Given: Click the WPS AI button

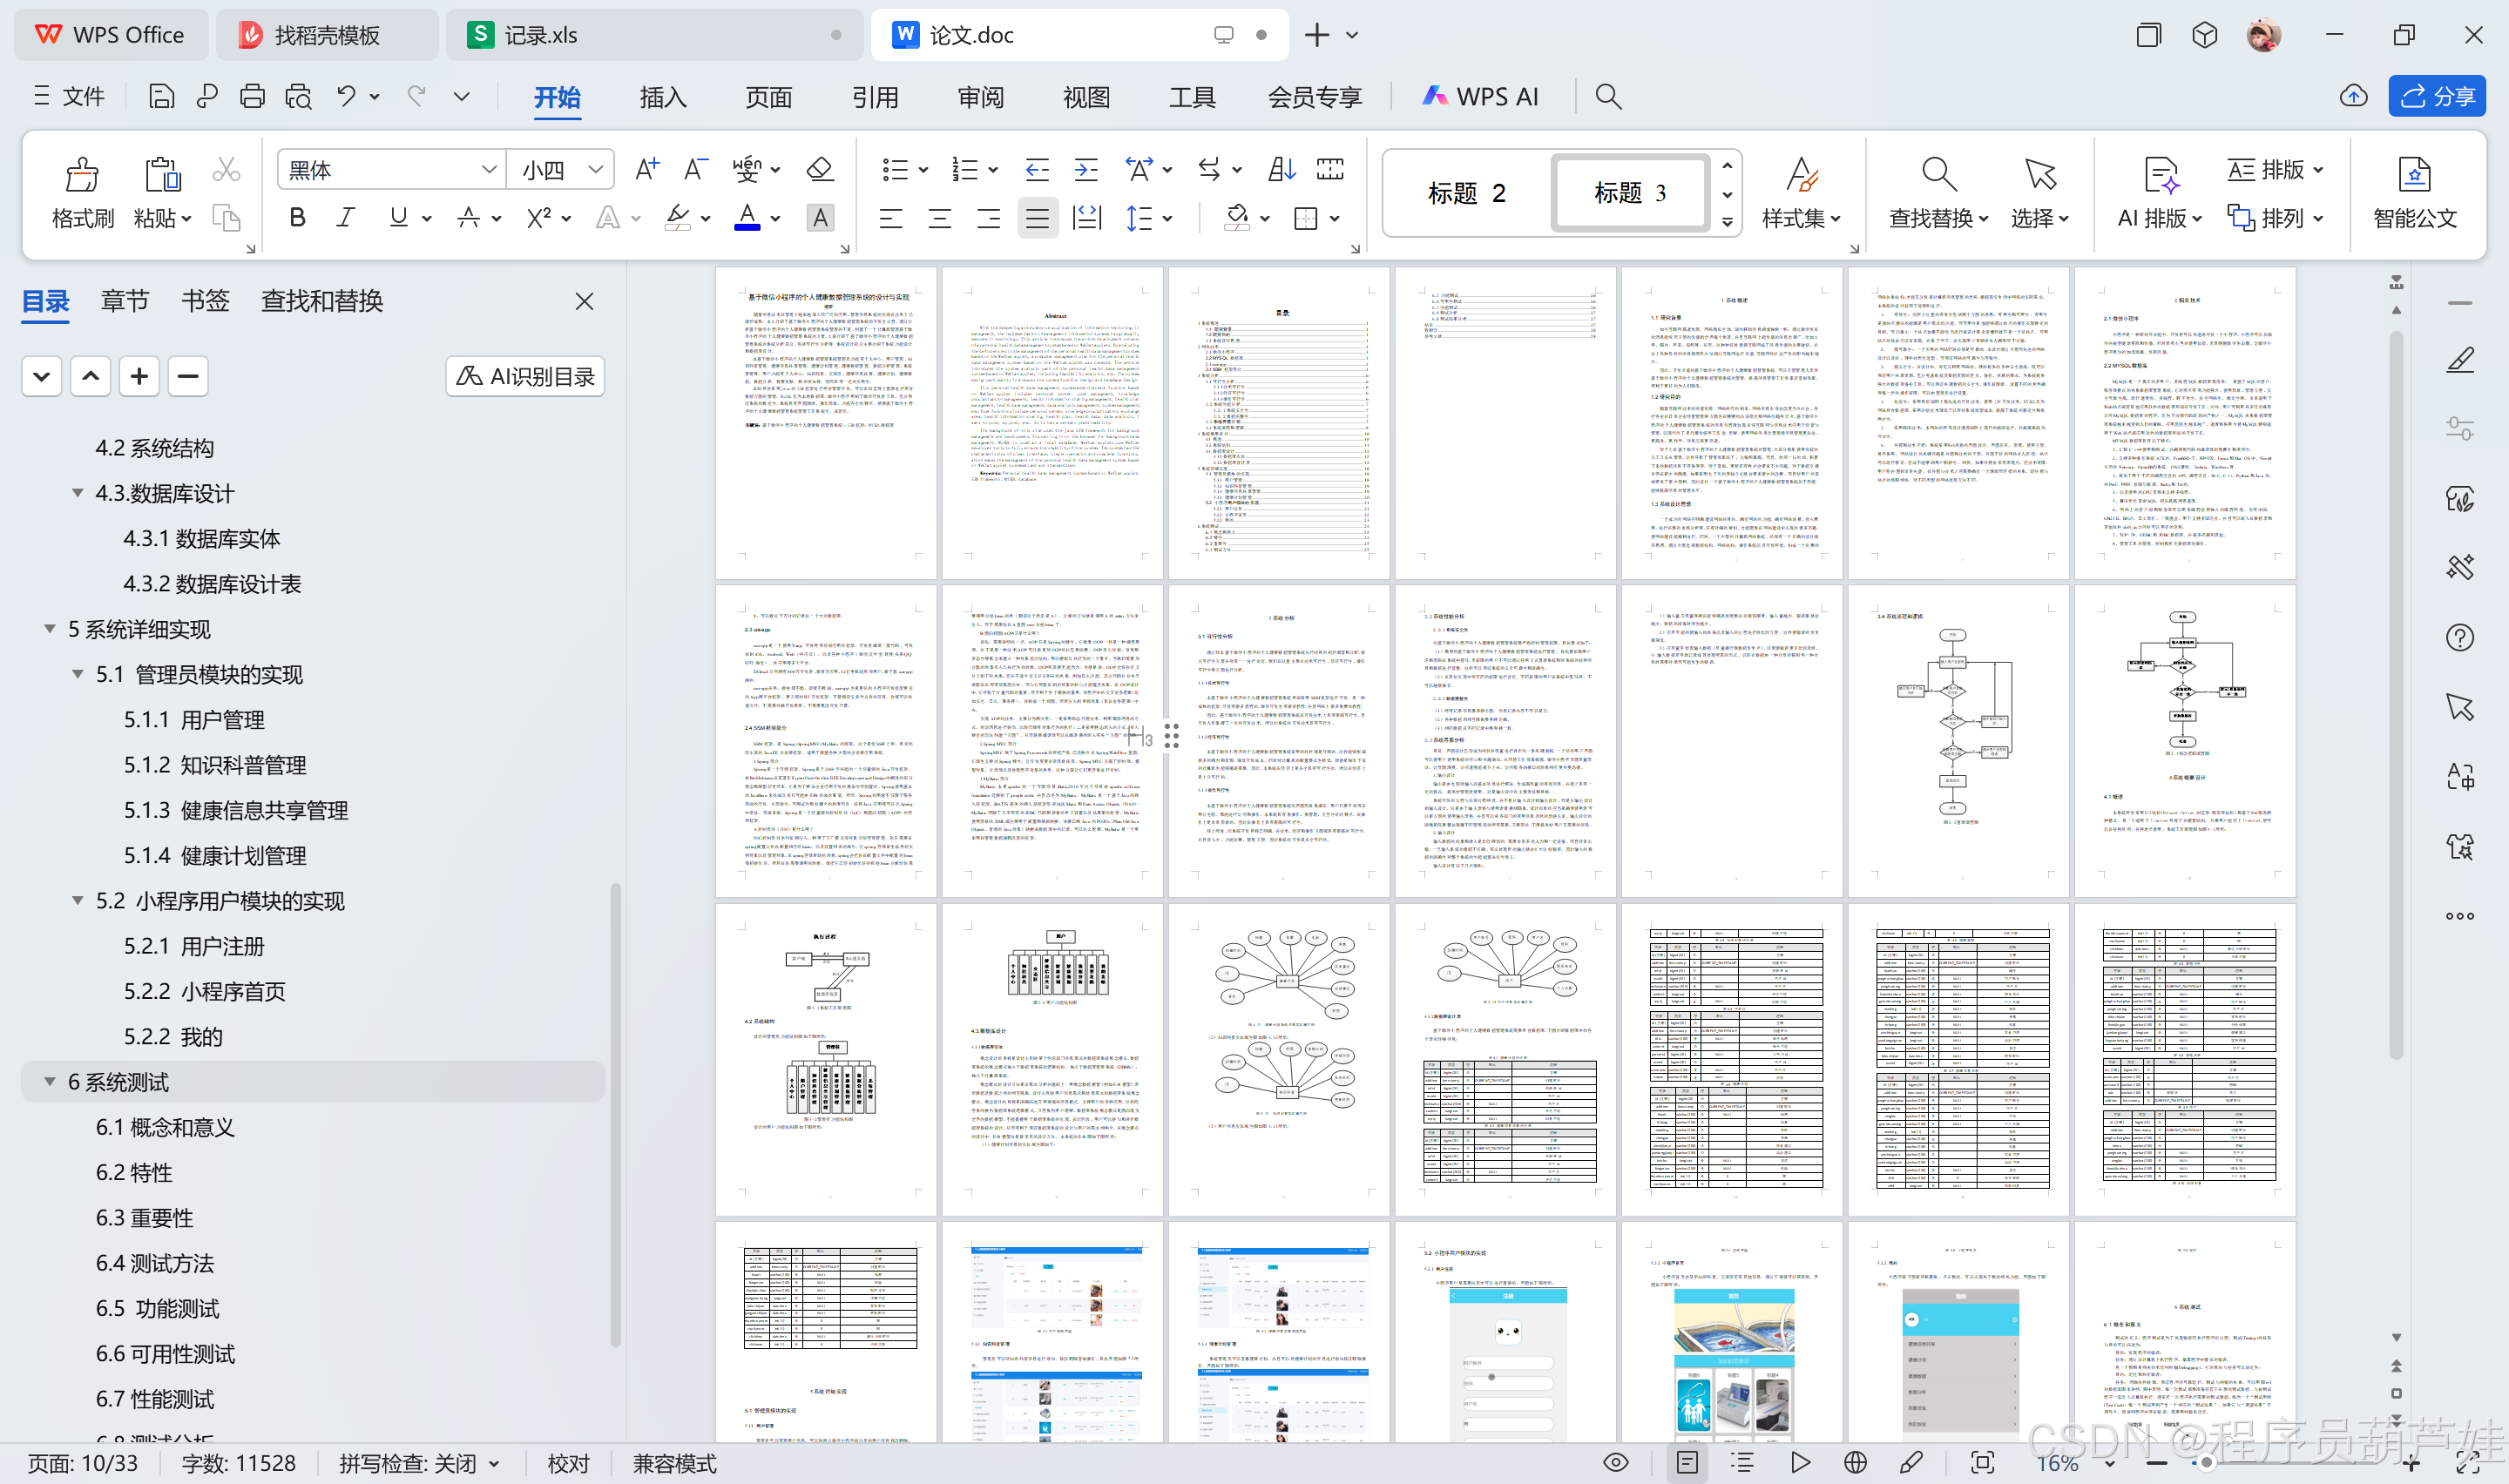Looking at the screenshot, I should point(1481,96).
